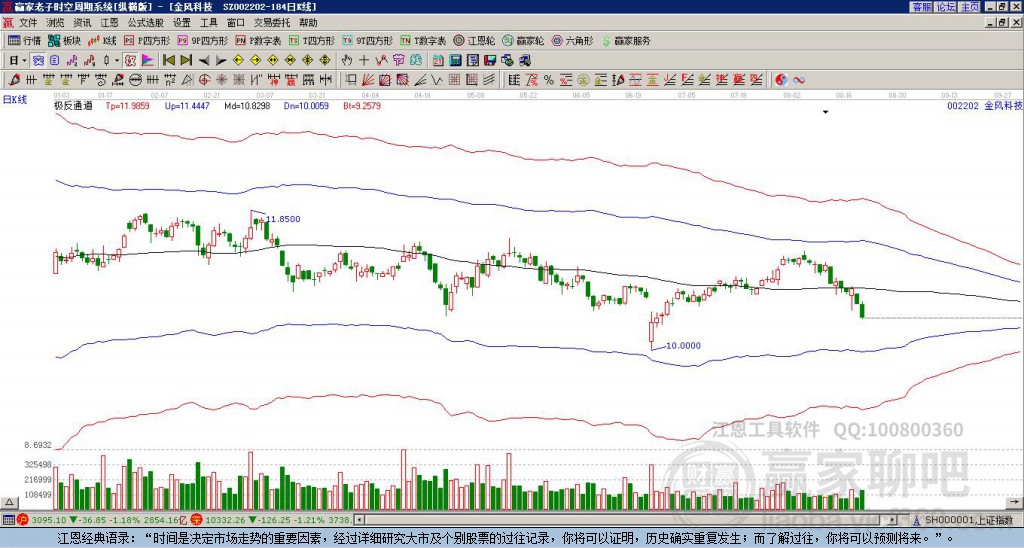Click the black left arrow icon
The image size is (1024, 548).
[x=204, y=61]
